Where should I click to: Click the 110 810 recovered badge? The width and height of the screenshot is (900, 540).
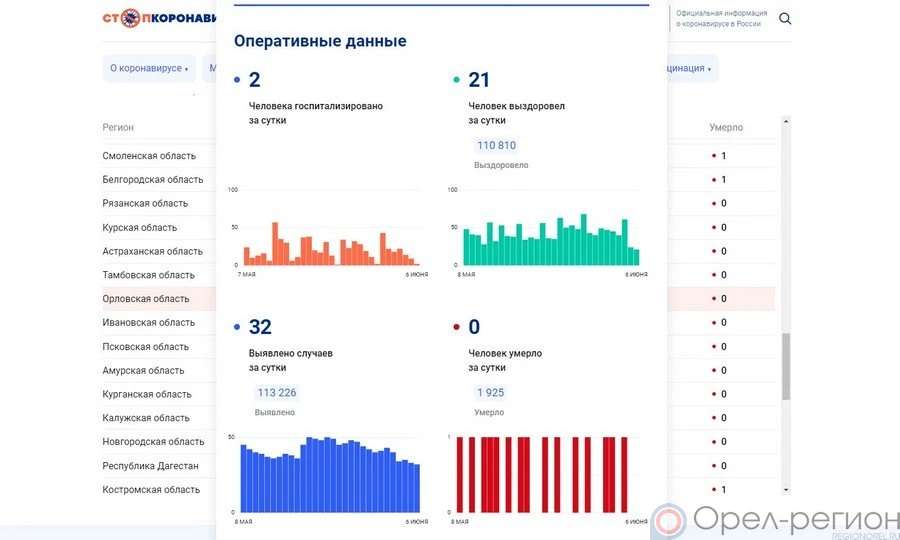tap(496, 145)
